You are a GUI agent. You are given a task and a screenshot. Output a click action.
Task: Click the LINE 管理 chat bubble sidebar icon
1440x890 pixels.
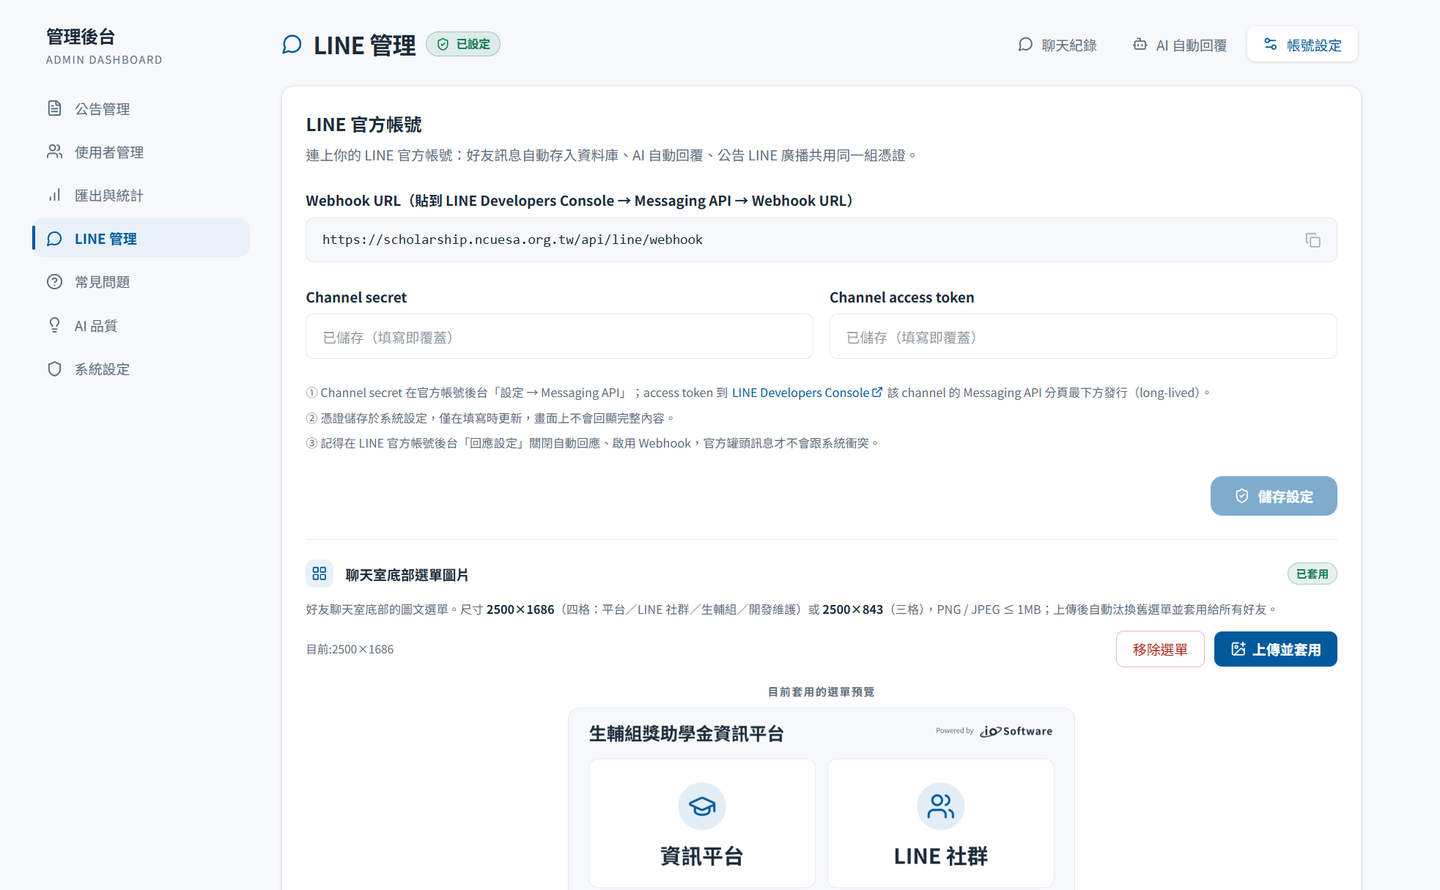(55, 238)
